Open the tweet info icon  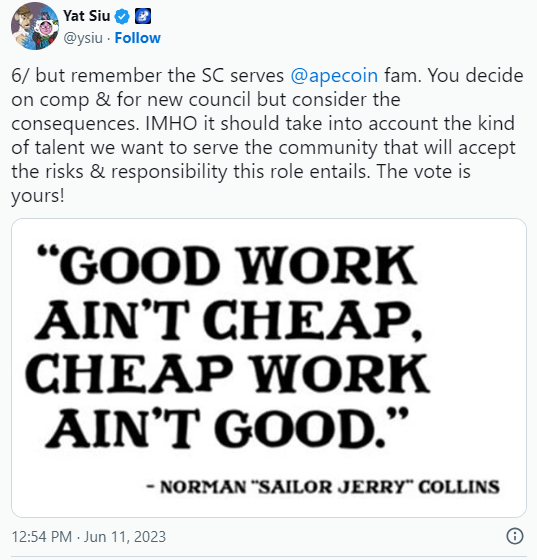(x=515, y=536)
